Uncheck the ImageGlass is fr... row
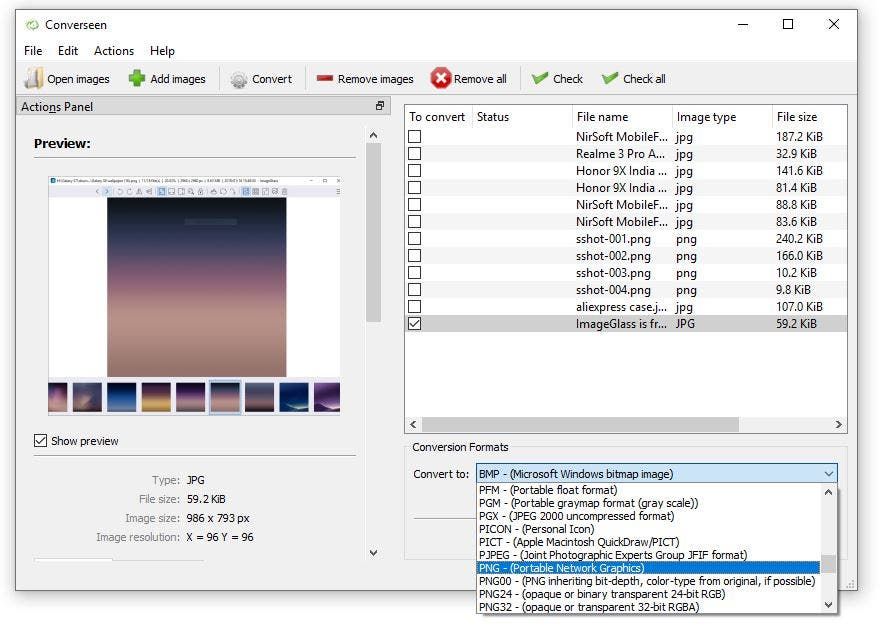The image size is (882, 641). coord(415,324)
